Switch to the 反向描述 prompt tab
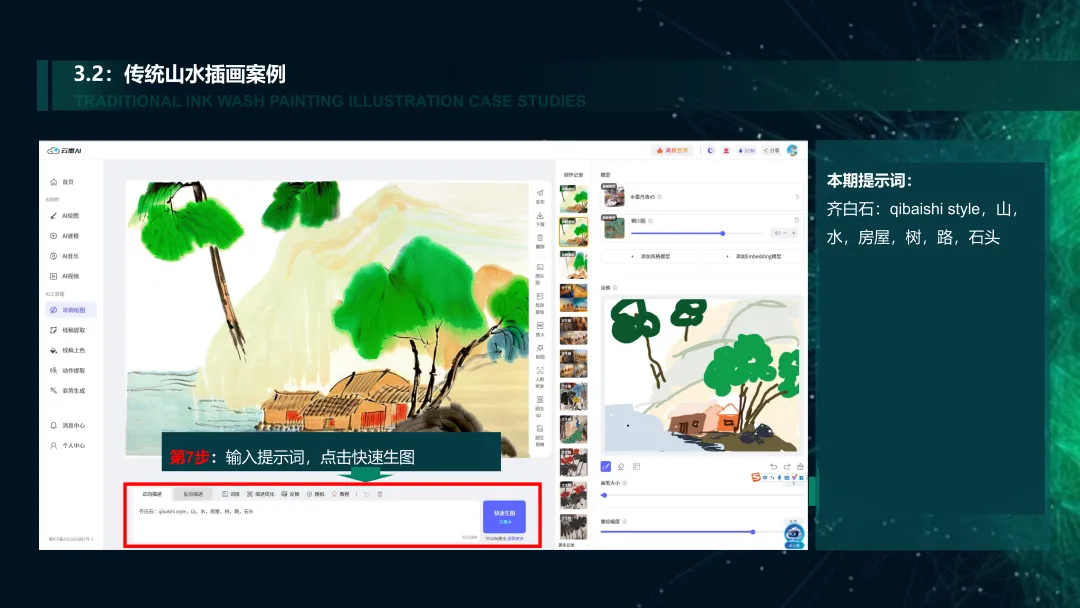 tap(193, 494)
